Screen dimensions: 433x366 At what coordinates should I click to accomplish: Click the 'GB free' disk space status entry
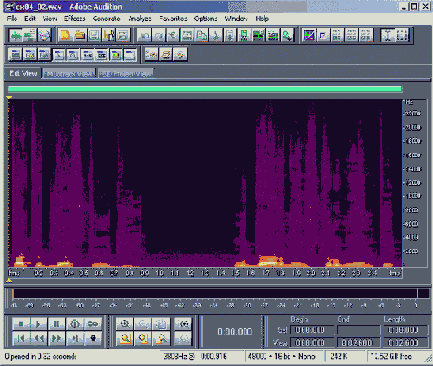click(x=393, y=357)
